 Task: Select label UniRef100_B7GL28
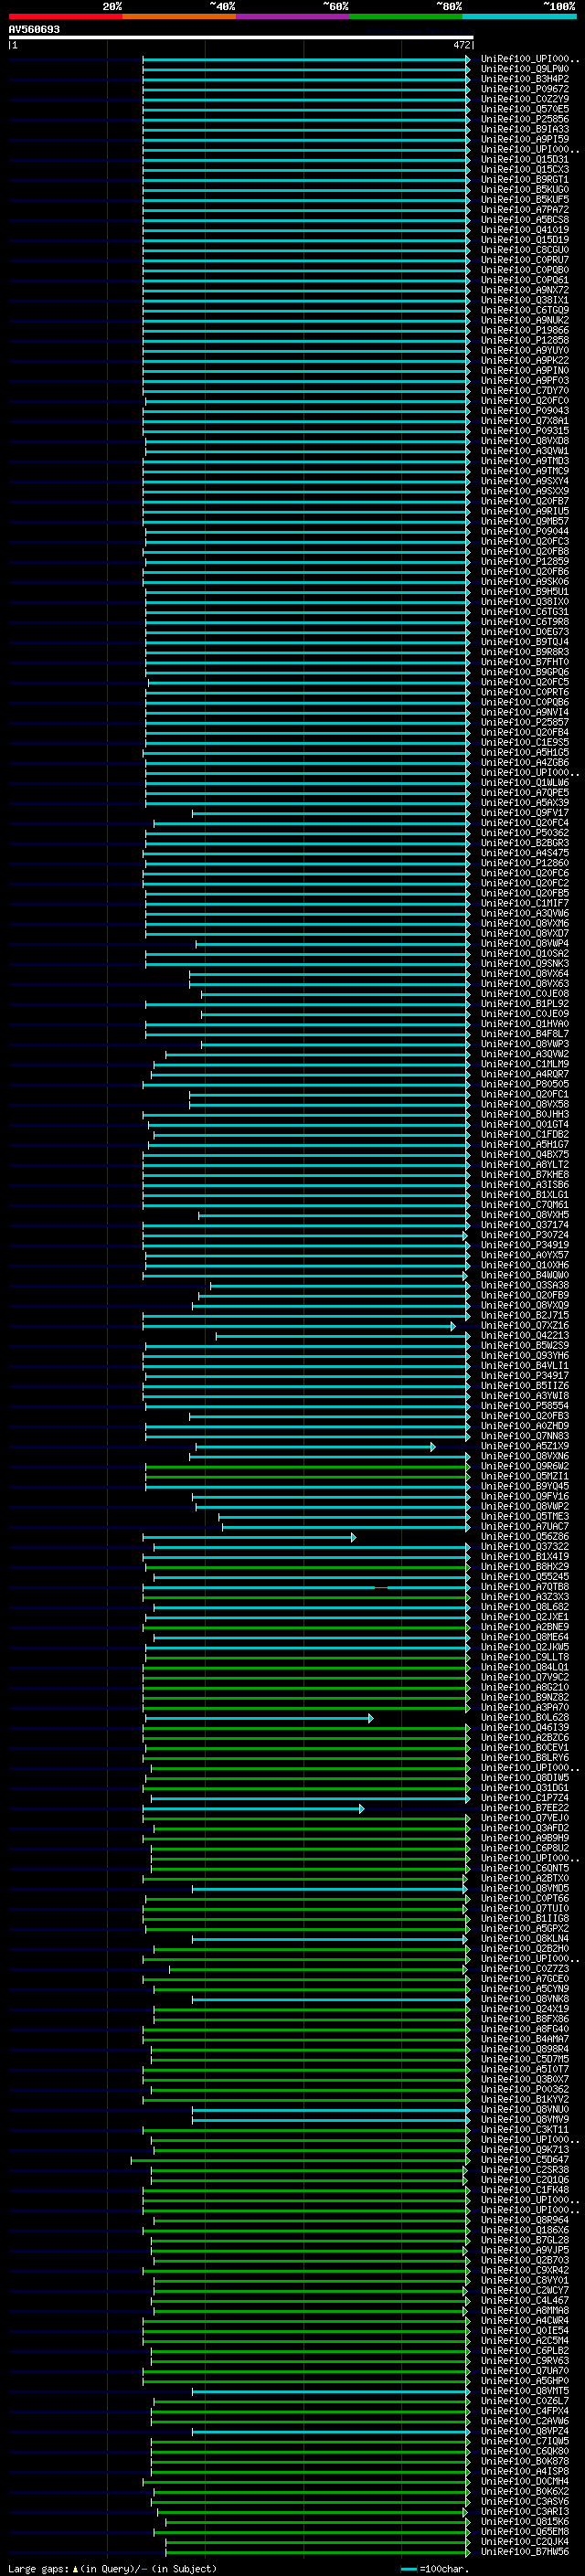pyautogui.click(x=525, y=2239)
